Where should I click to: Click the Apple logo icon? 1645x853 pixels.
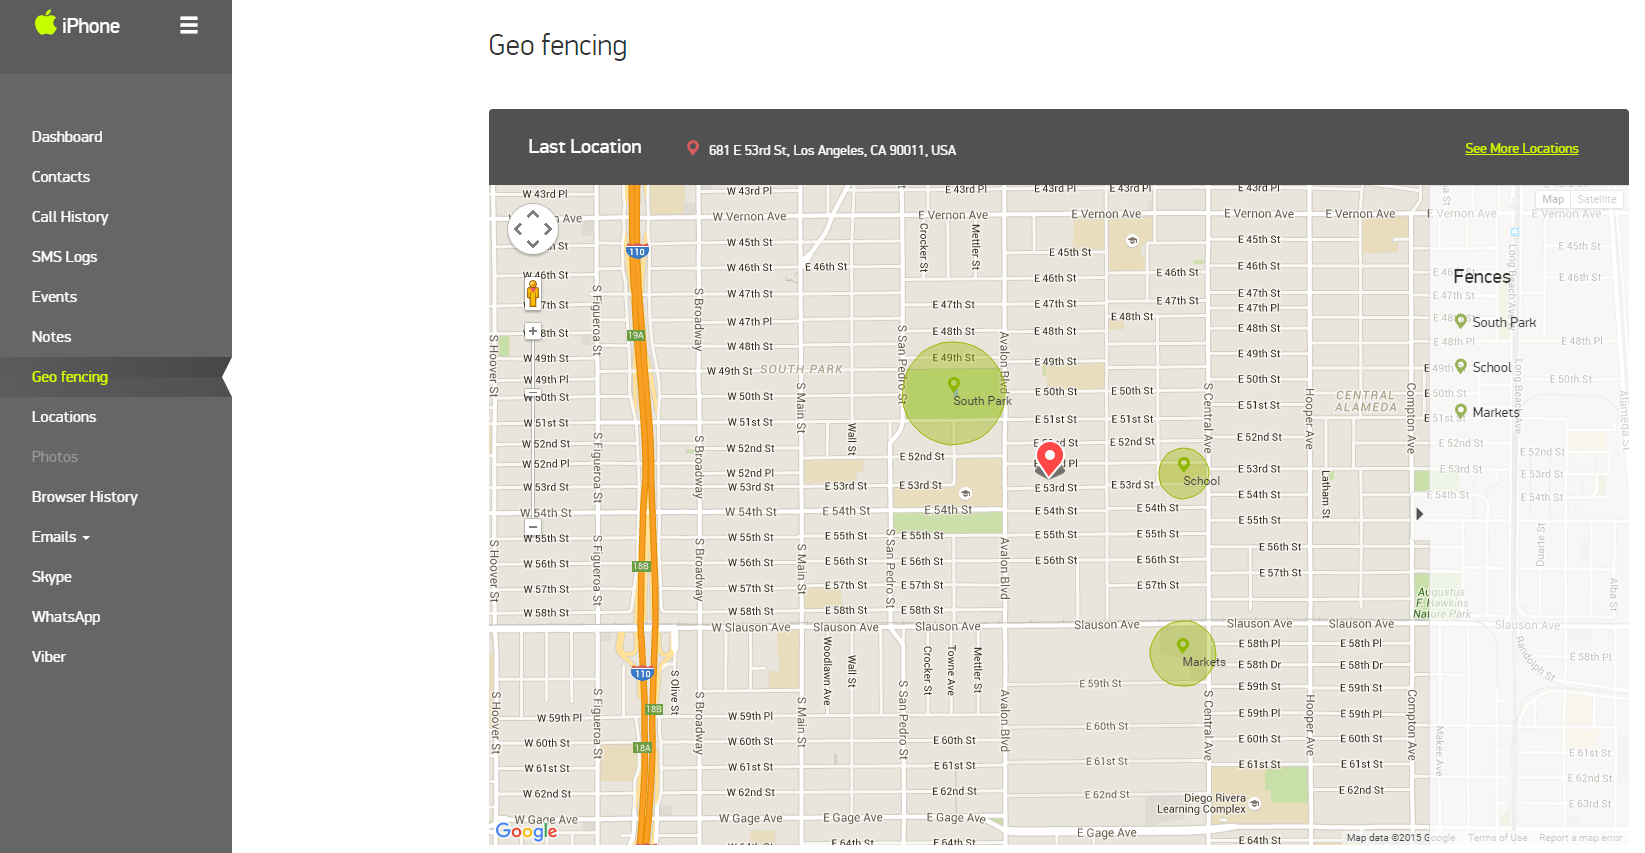point(45,22)
